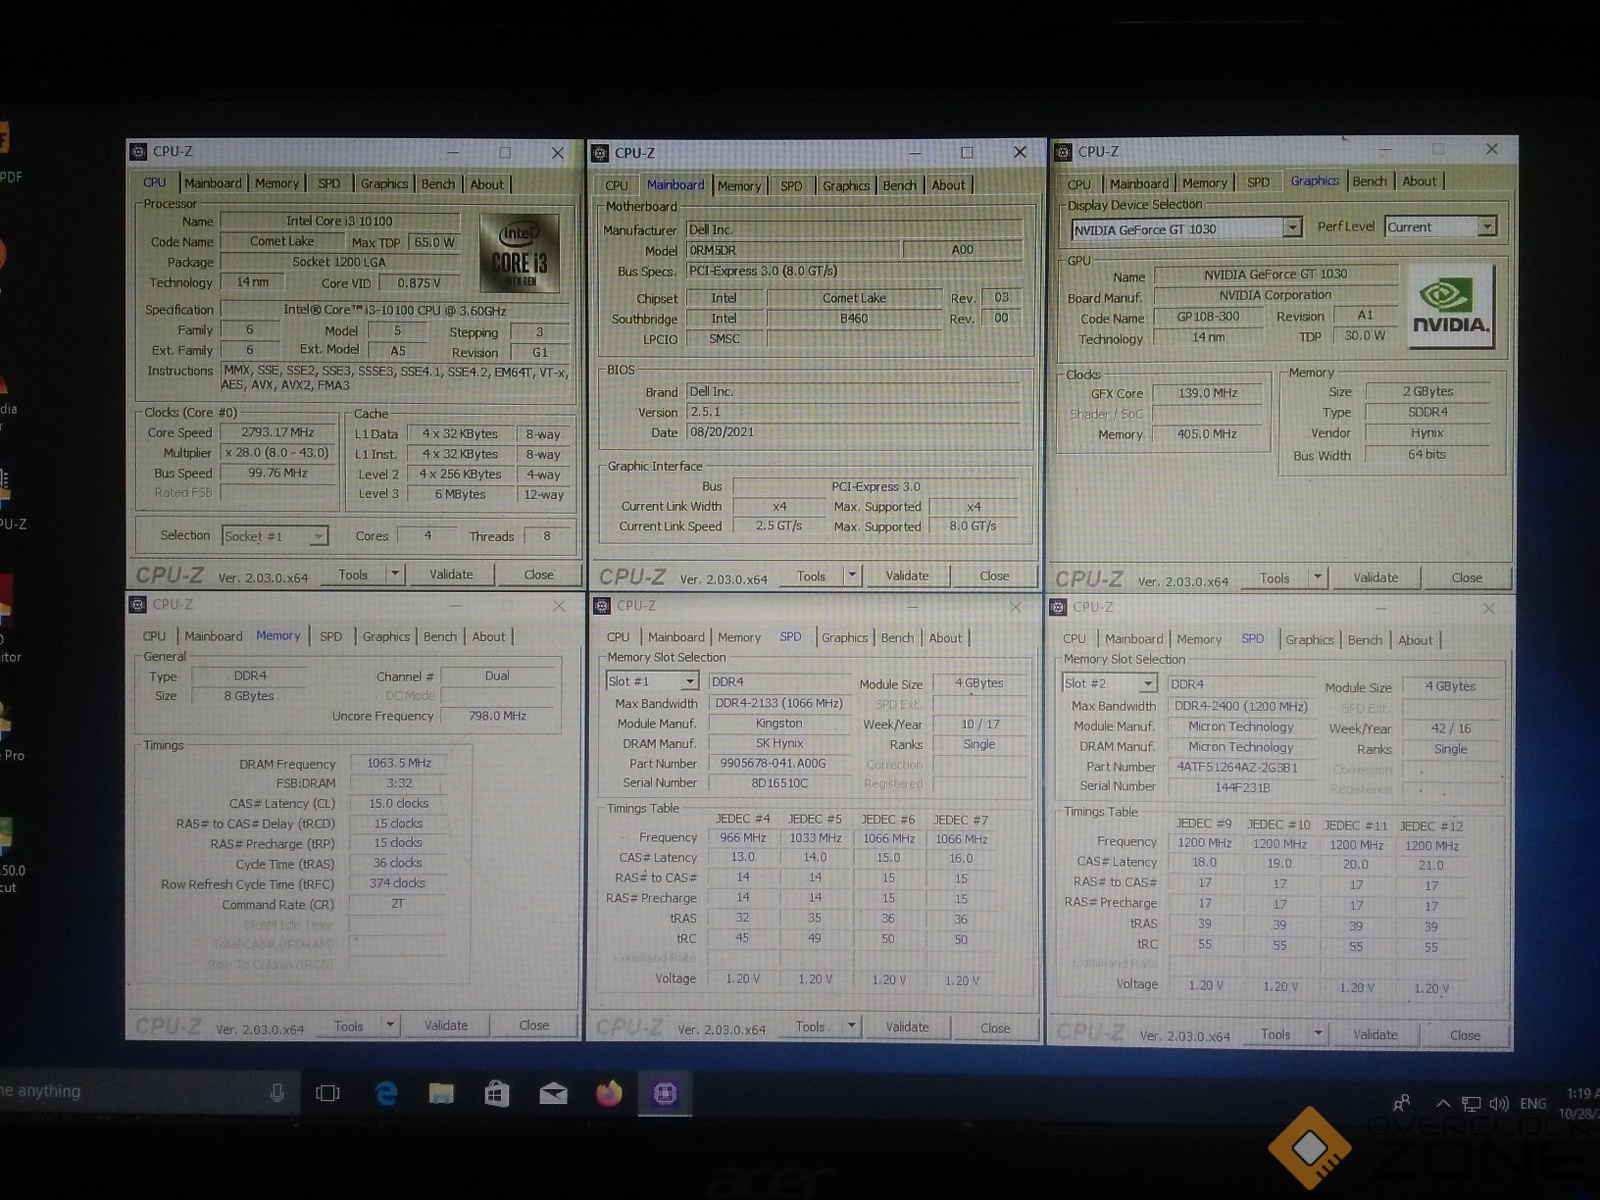Click BIOS date 08/20/2021 field
This screenshot has width=1600, height=1200.
[853, 432]
